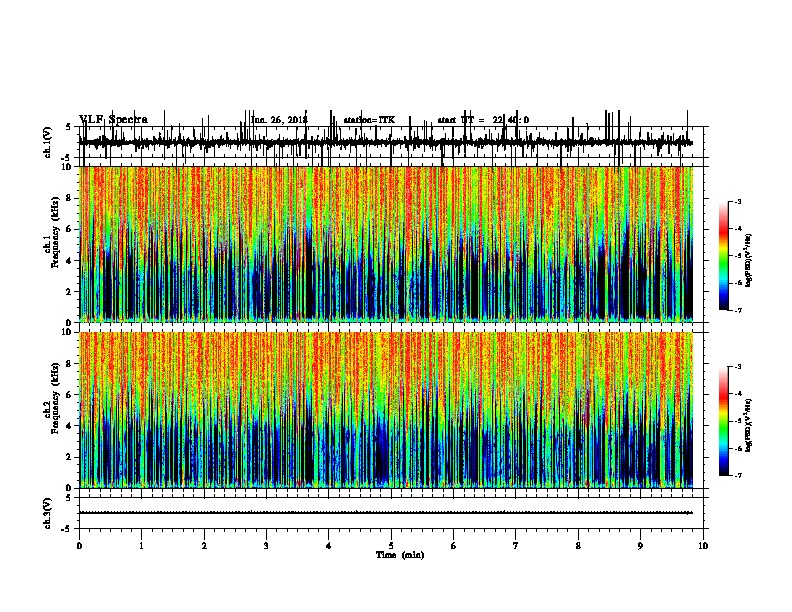Click the '4' kHz tick on ch.2 frequency axis

pos(70,426)
